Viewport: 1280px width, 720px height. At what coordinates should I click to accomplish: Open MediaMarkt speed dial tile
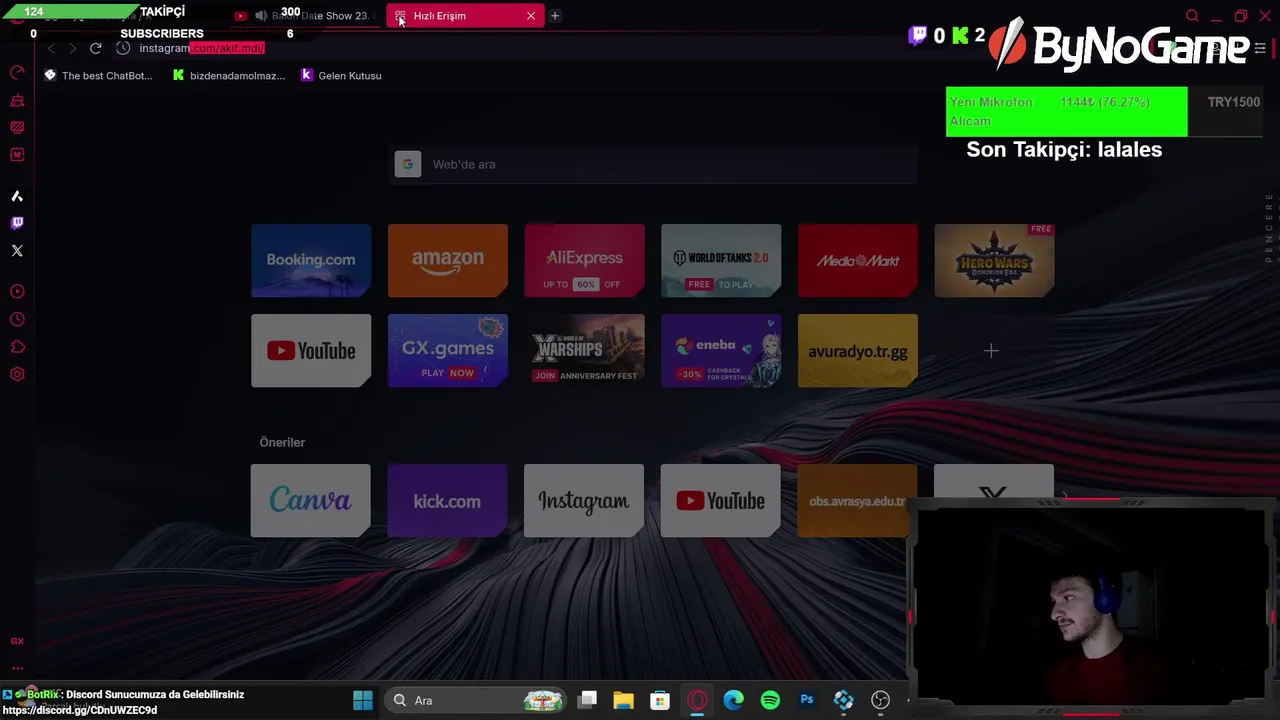(858, 260)
